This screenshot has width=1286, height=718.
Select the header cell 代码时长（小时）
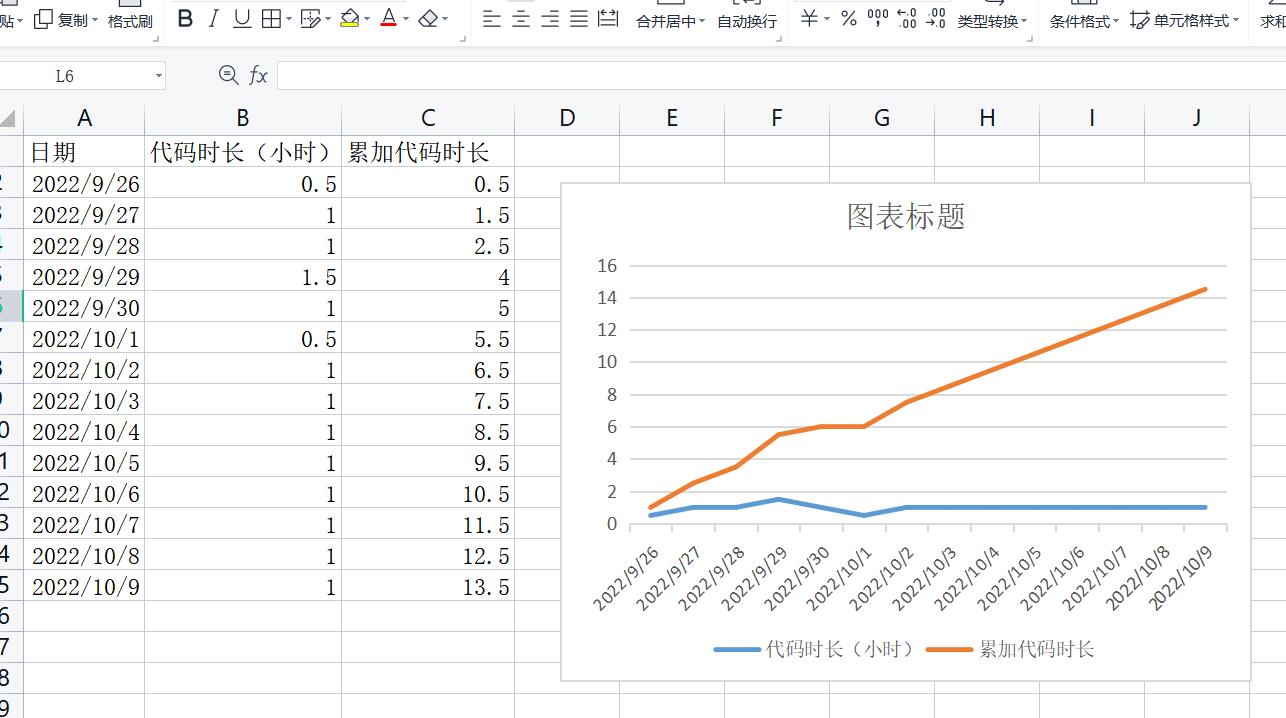243,152
